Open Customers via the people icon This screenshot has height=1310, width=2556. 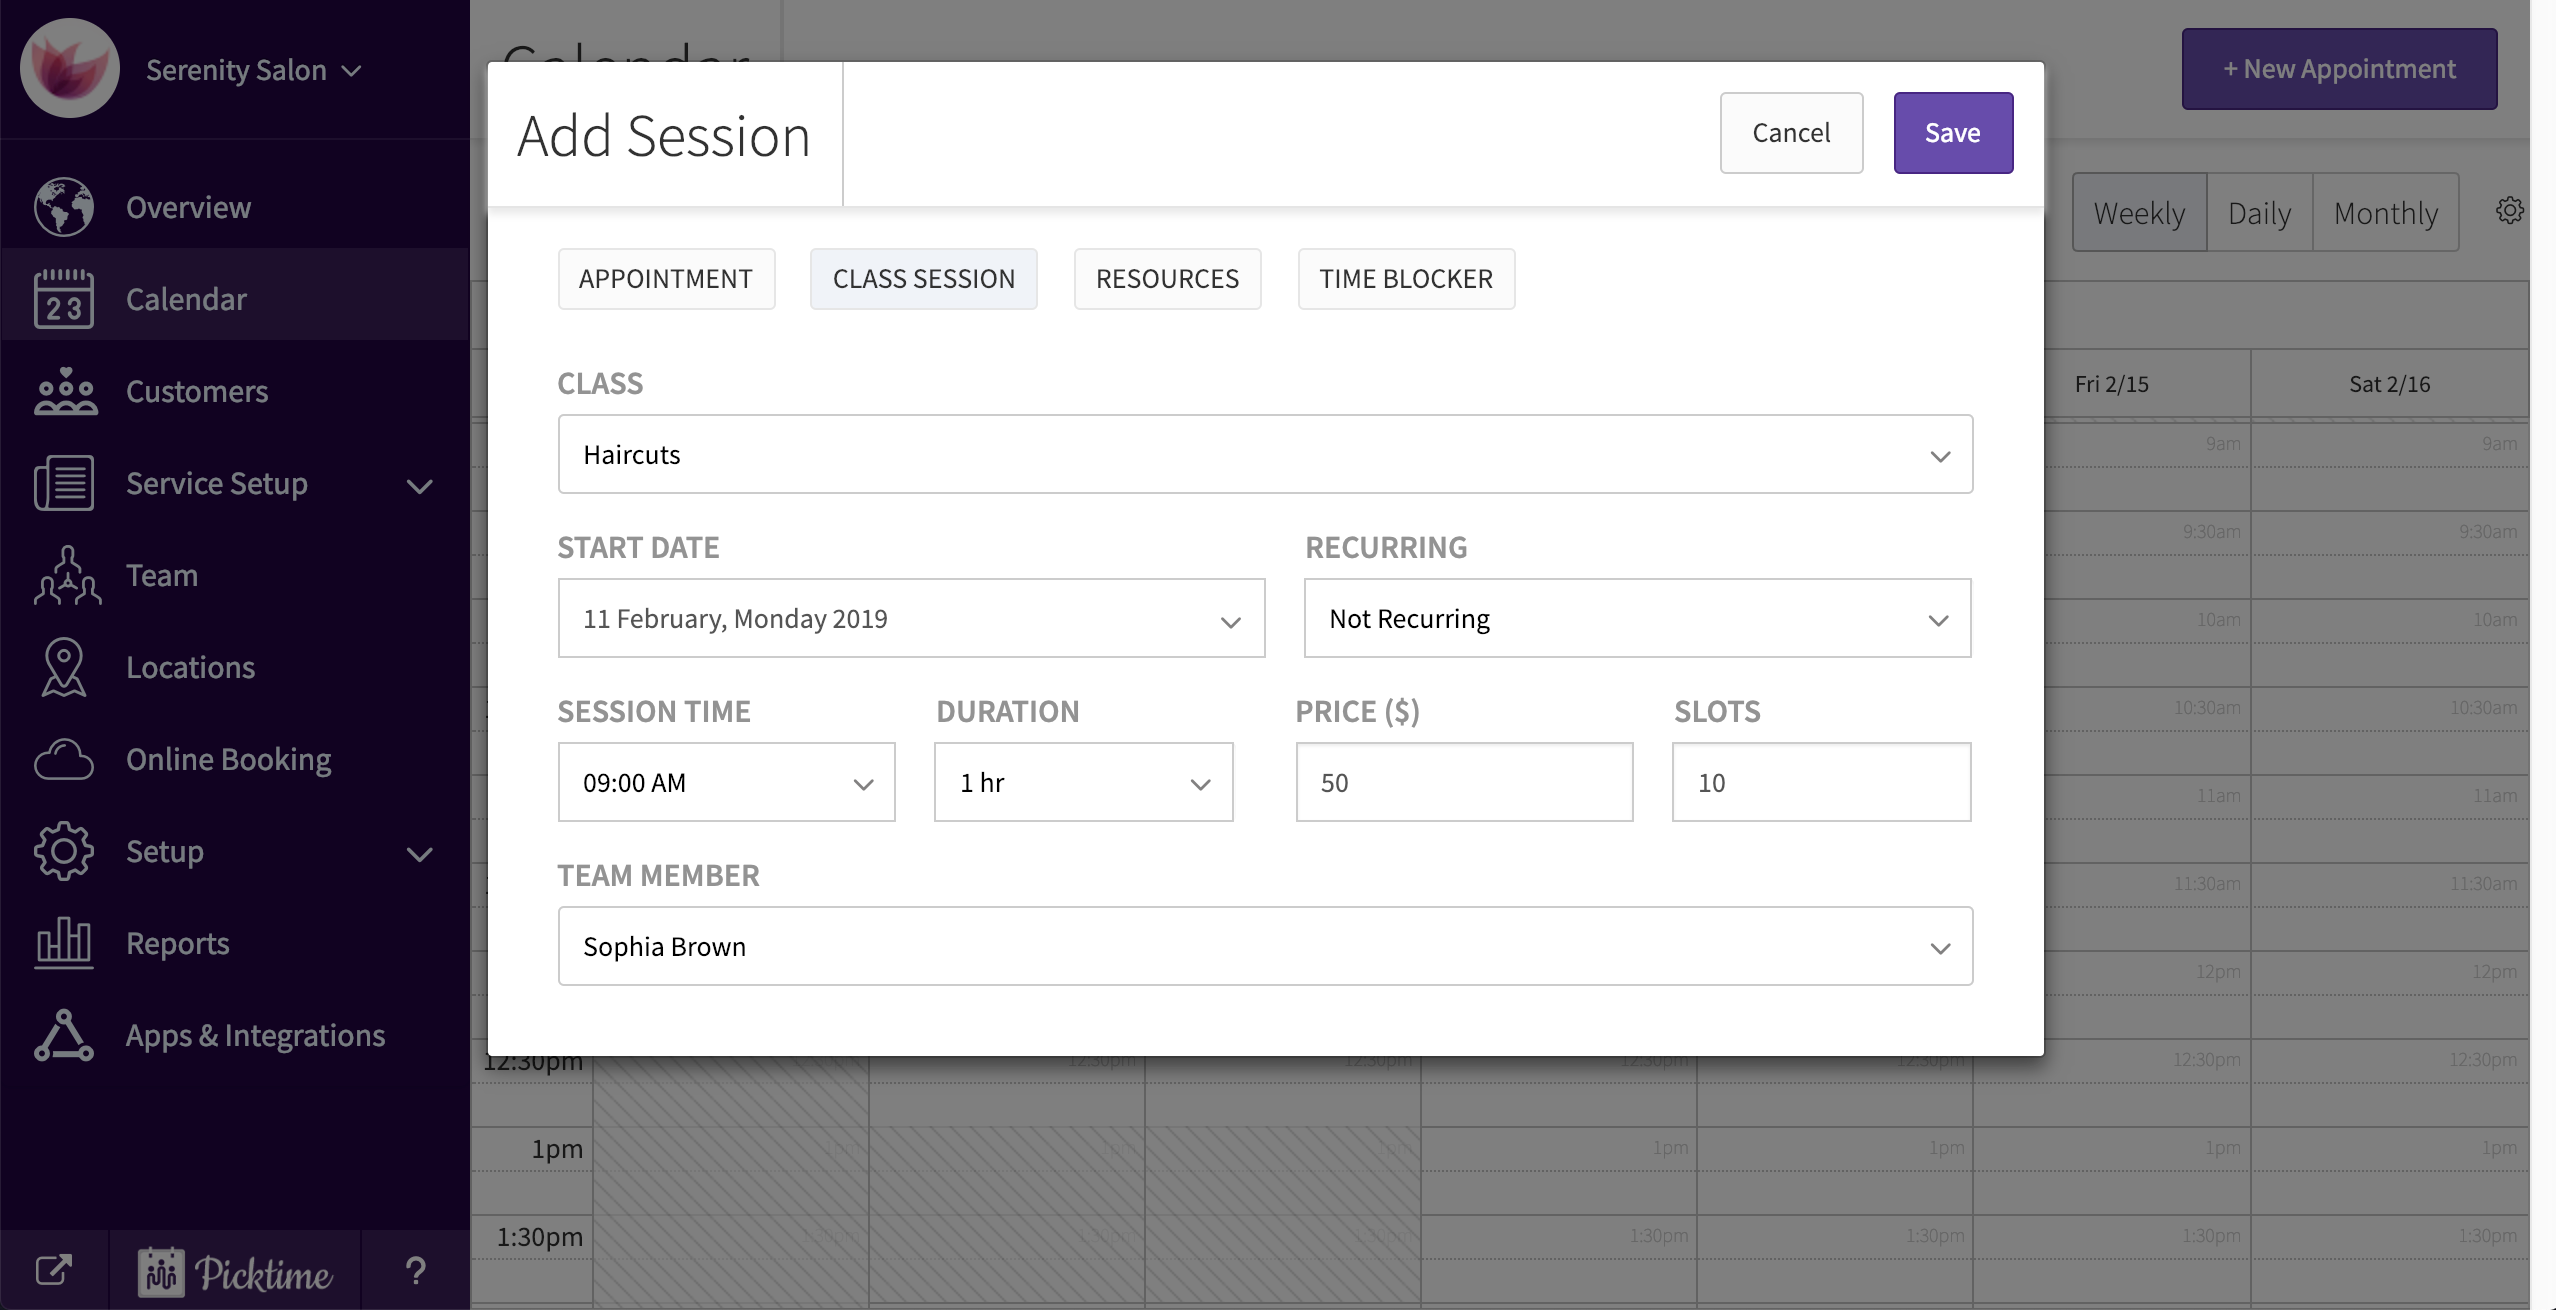[64, 391]
